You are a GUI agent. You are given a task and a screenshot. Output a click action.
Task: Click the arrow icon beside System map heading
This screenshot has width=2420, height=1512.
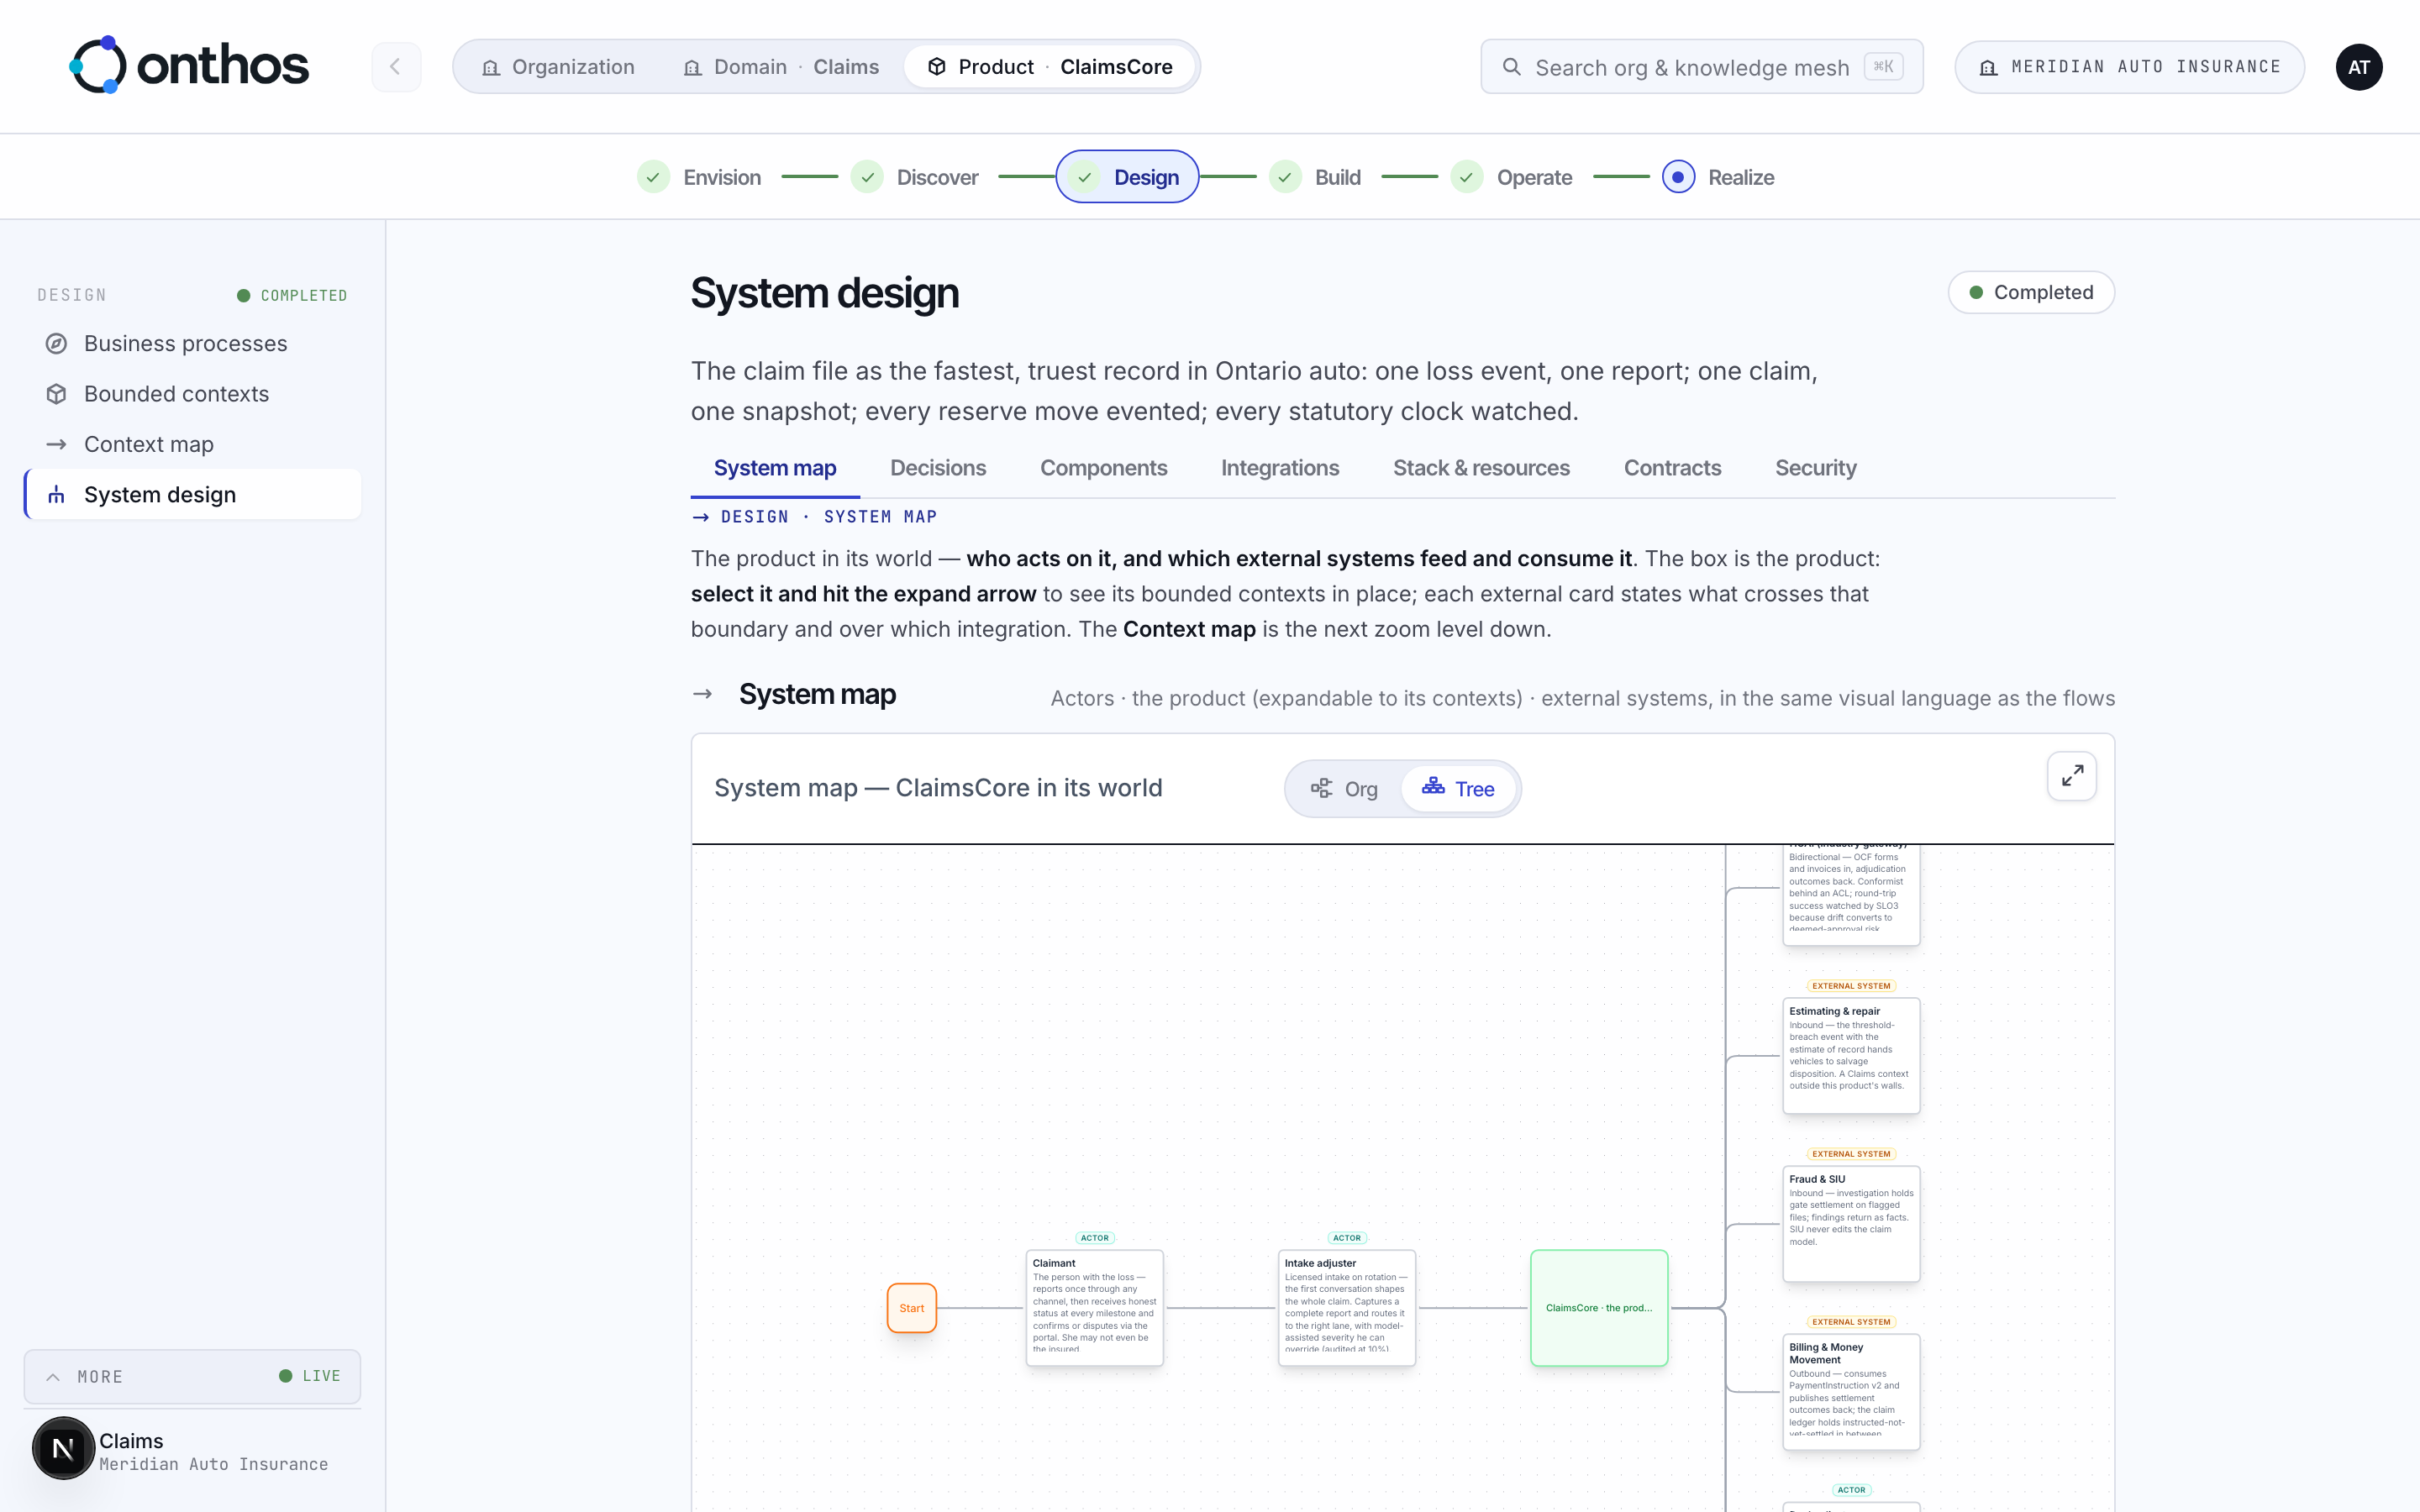click(x=702, y=694)
